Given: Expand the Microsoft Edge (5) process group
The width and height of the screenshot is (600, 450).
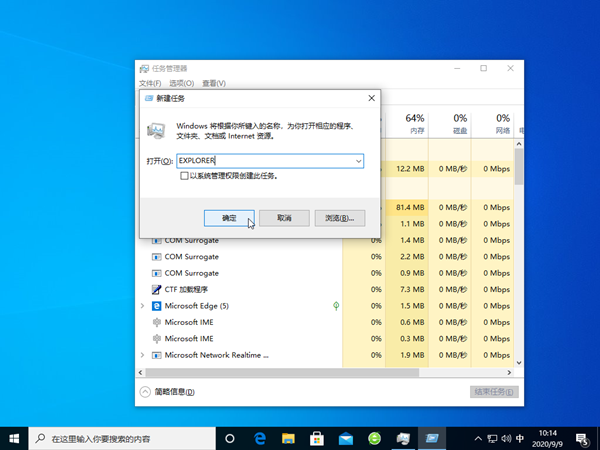Looking at the screenshot, I should (142, 306).
